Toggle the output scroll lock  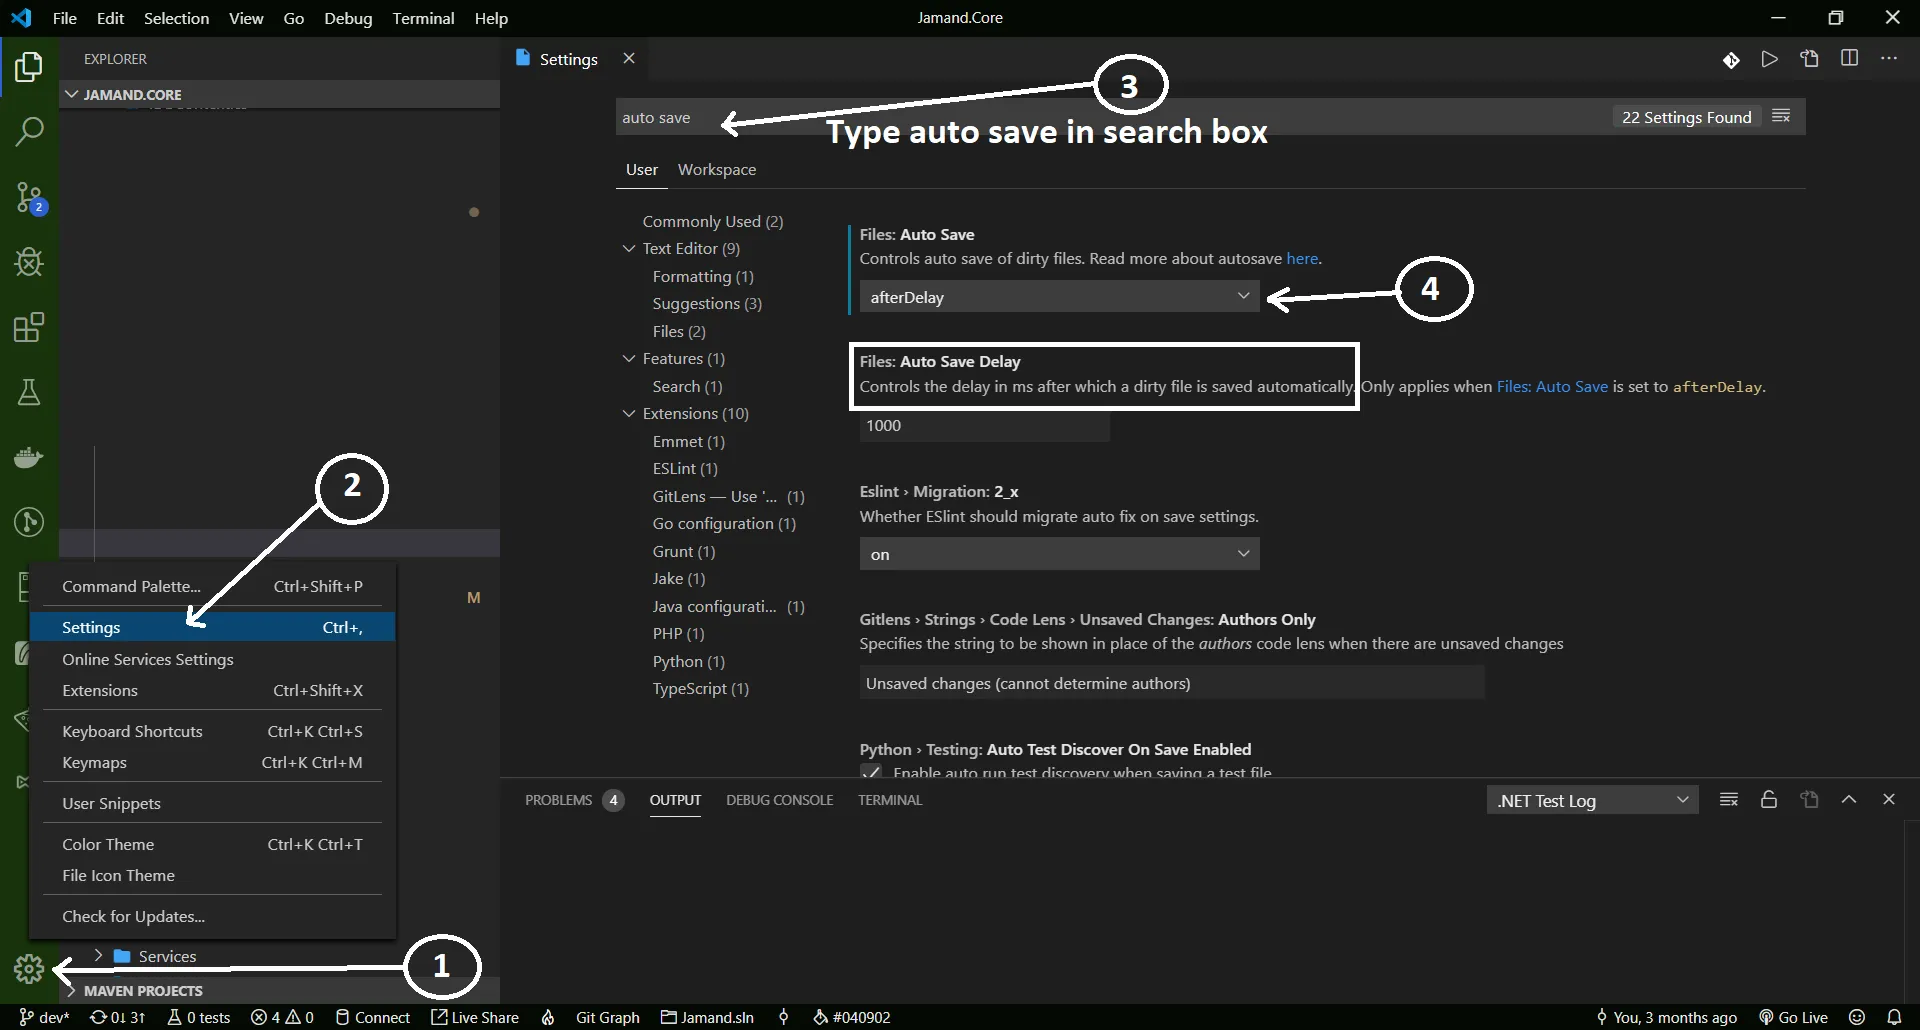coord(1769,799)
